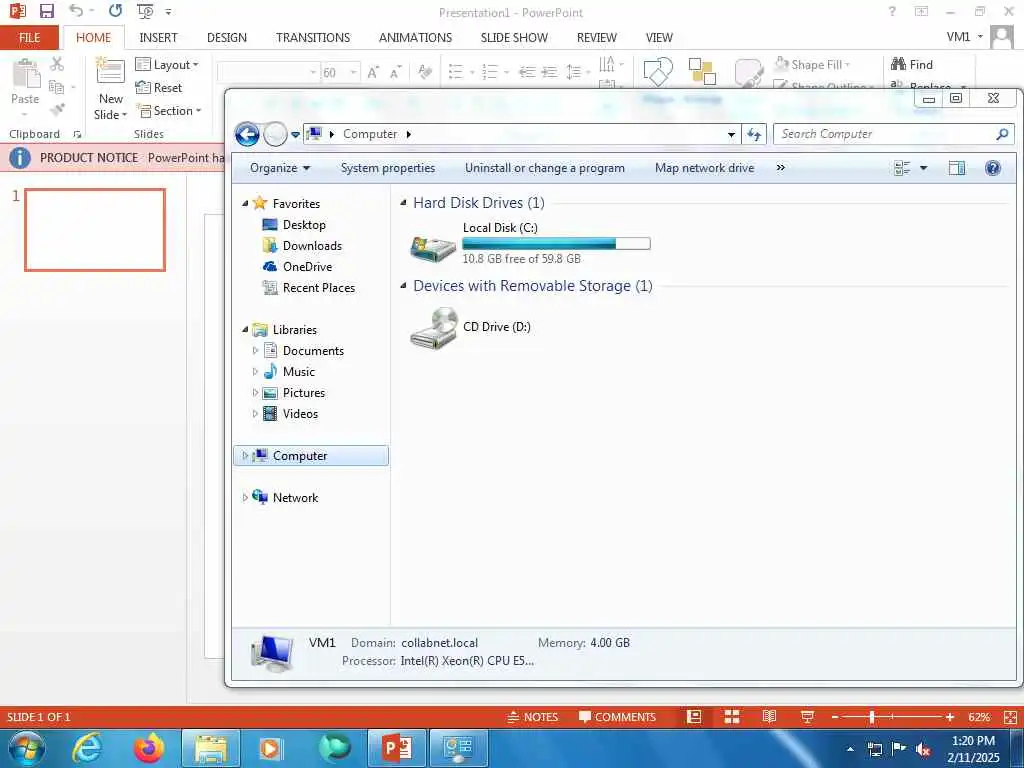Select slide 1 thumbnail
Screen dimensions: 1024x768
click(x=95, y=230)
